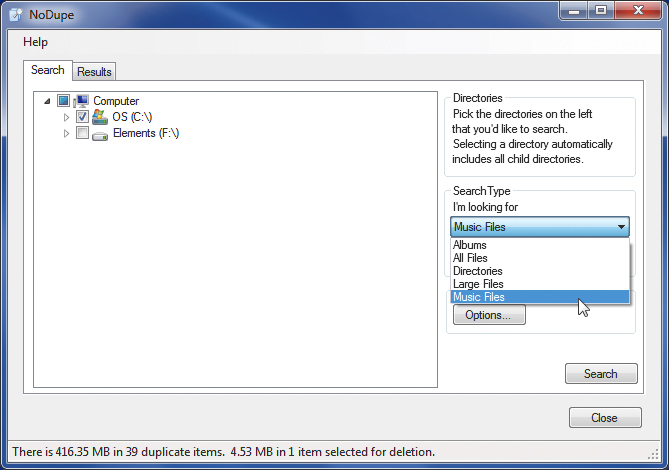Viewport: 669px width, 470px height.
Task: Click the Elements (F:\) drive icon
Action: pyautogui.click(x=100, y=134)
